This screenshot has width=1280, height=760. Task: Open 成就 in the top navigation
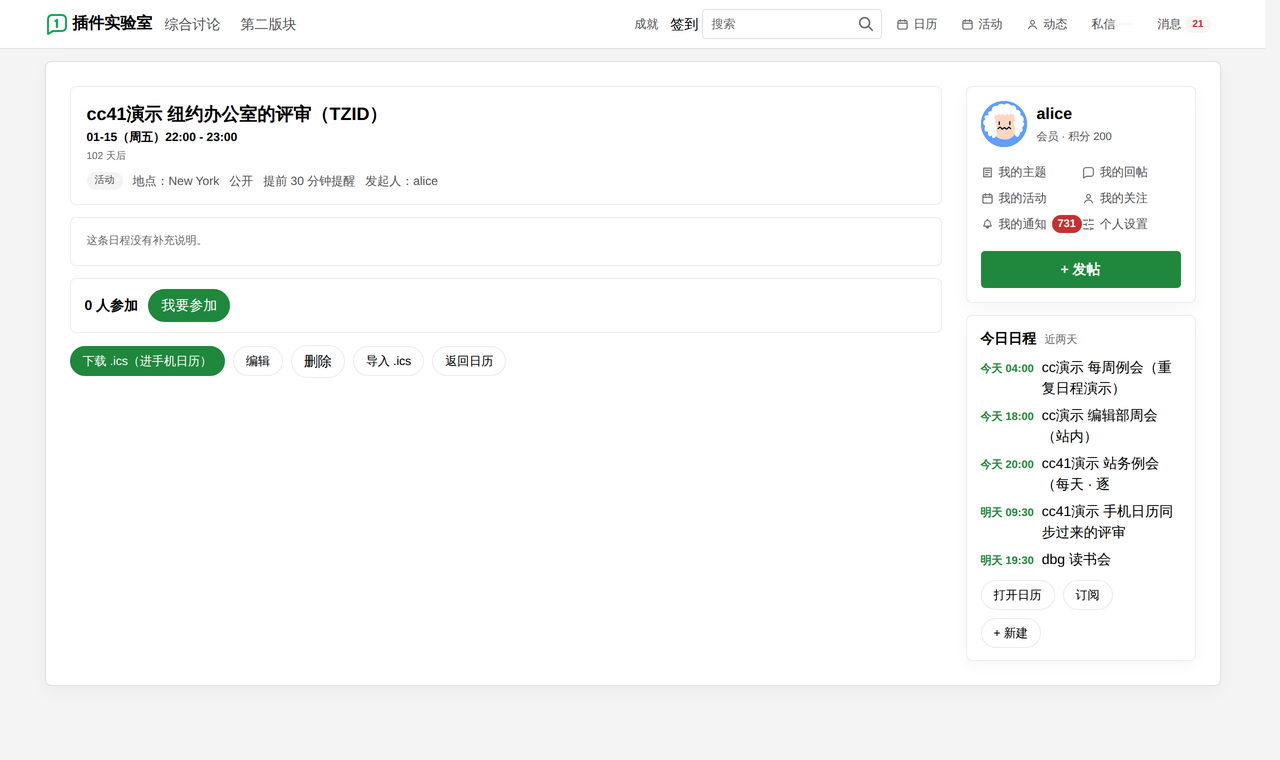point(646,24)
